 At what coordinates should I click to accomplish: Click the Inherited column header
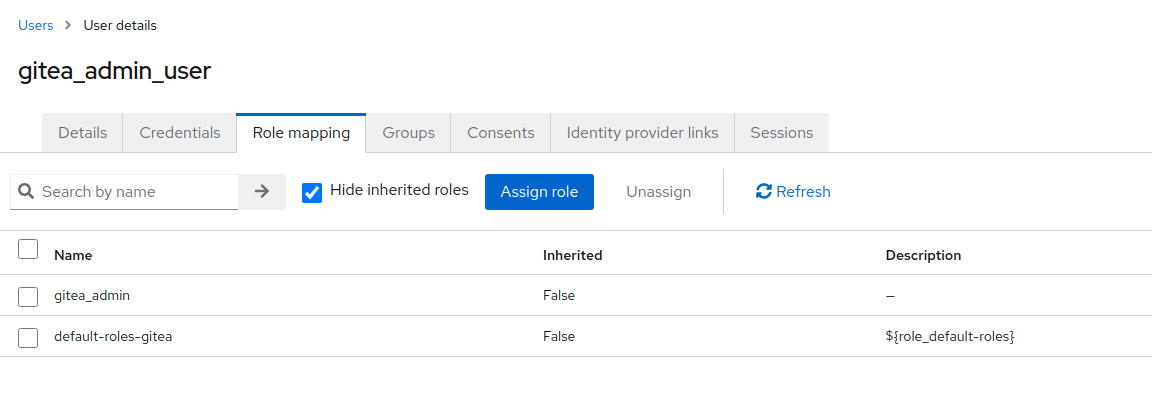tap(572, 255)
